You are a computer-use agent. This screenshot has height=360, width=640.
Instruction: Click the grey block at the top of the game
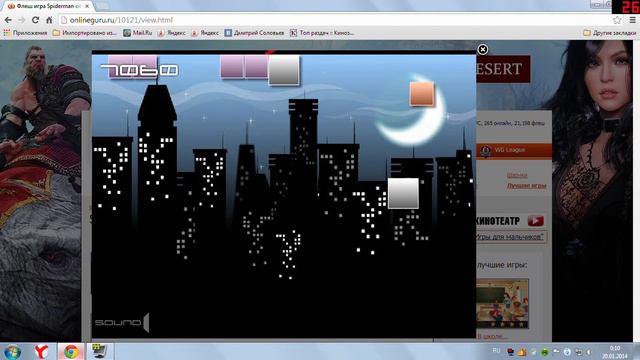284,70
